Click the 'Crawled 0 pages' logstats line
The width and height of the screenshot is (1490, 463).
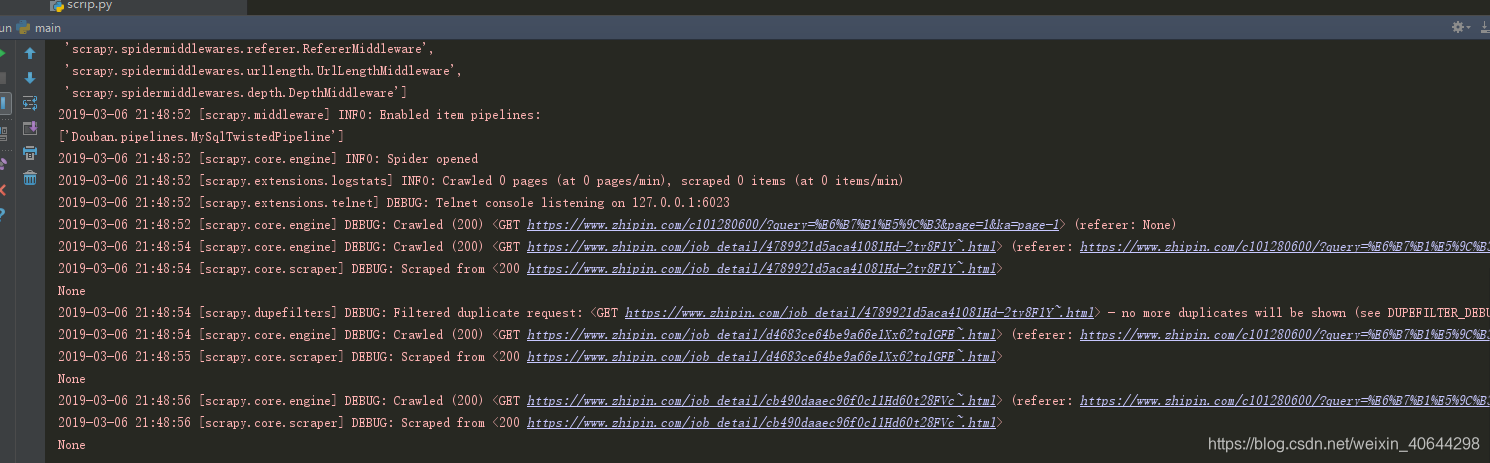point(480,181)
